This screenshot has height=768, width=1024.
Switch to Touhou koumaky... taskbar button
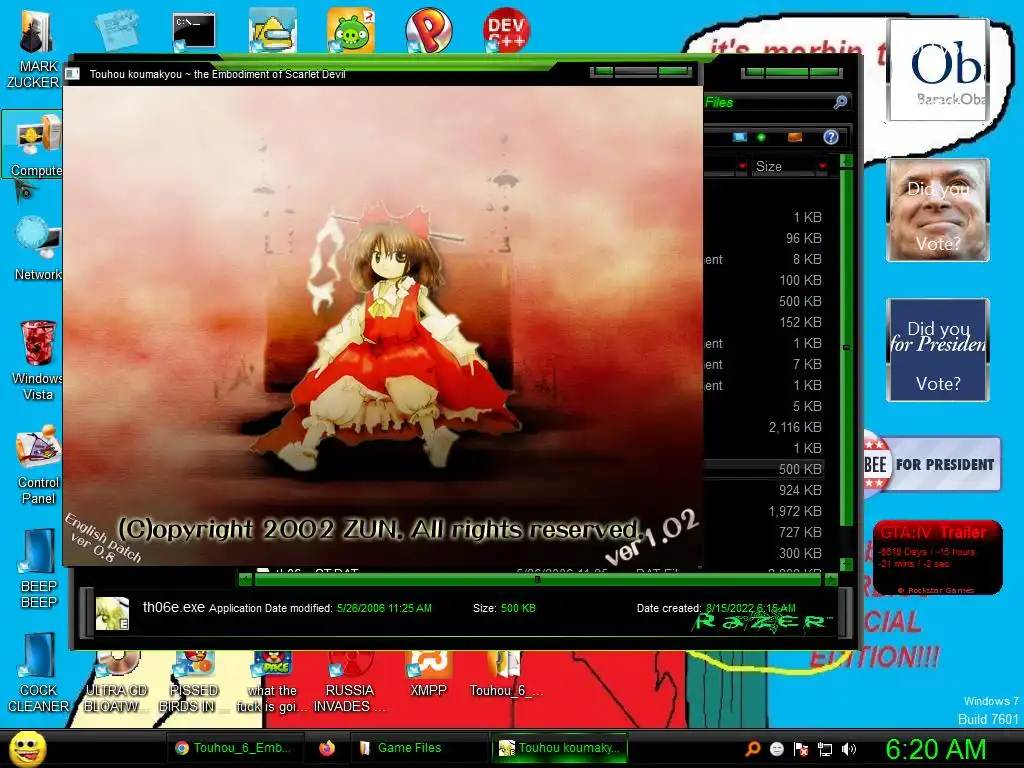pos(559,748)
